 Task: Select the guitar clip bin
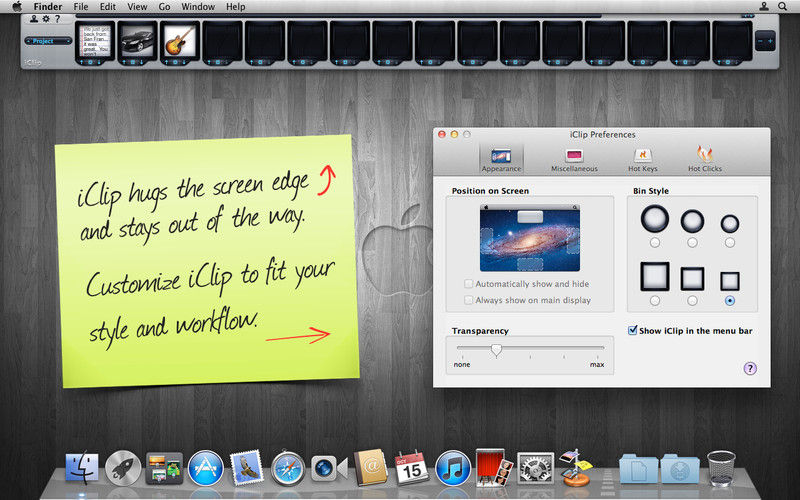(180, 41)
